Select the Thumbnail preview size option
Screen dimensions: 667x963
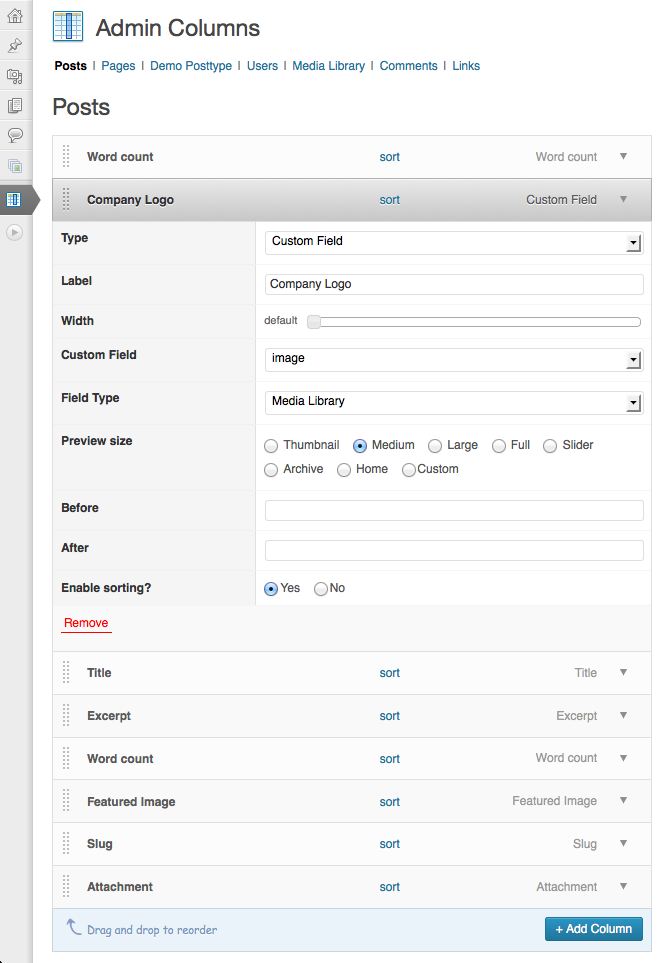271,445
